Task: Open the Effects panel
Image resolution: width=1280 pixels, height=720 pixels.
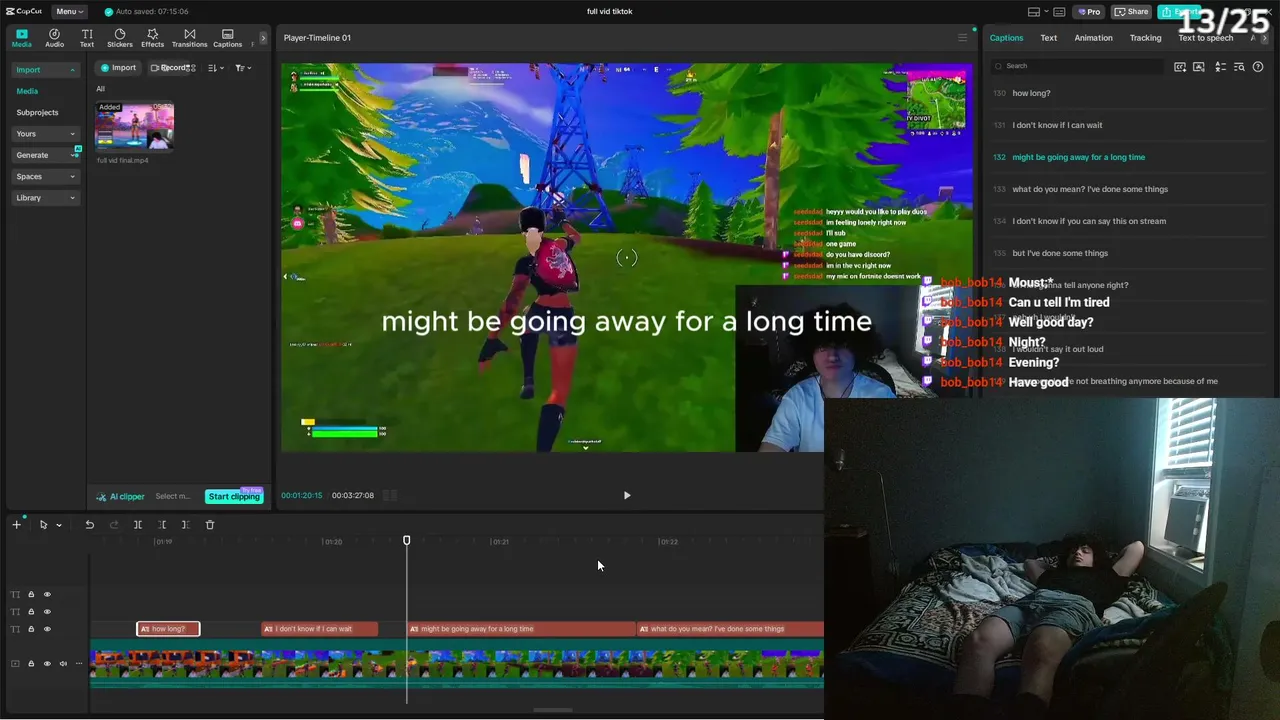Action: tap(152, 38)
